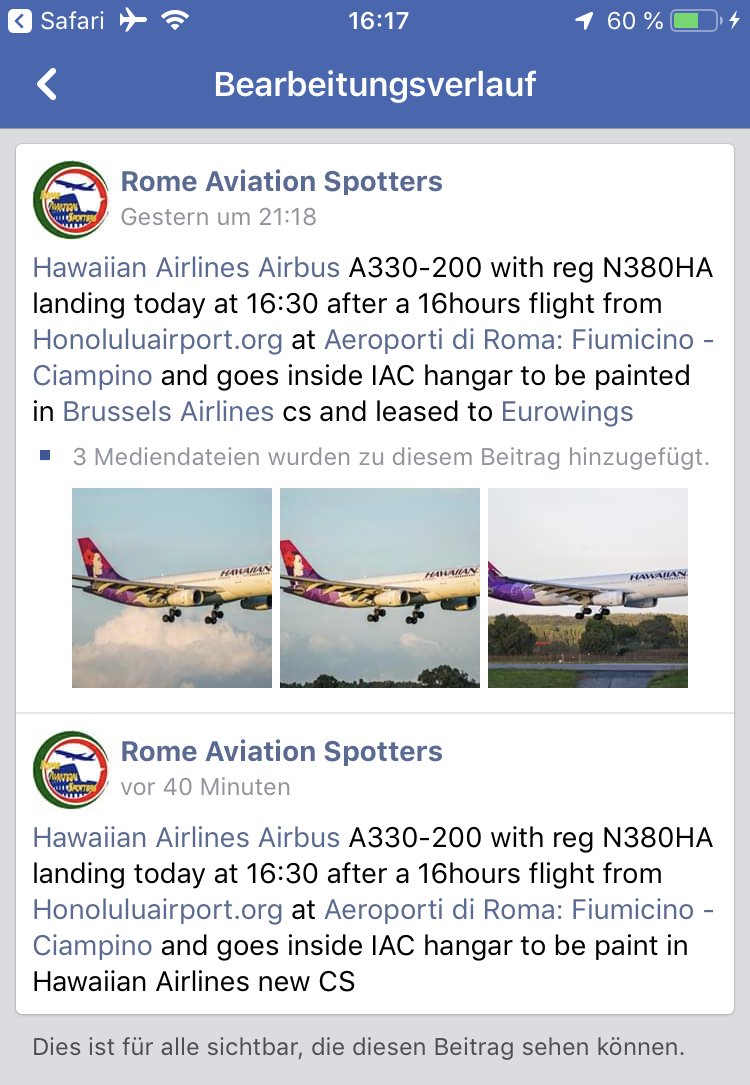The image size is (750, 1085).
Task: Open first Hawaiian plane photo thumbnail
Action: coord(172,588)
